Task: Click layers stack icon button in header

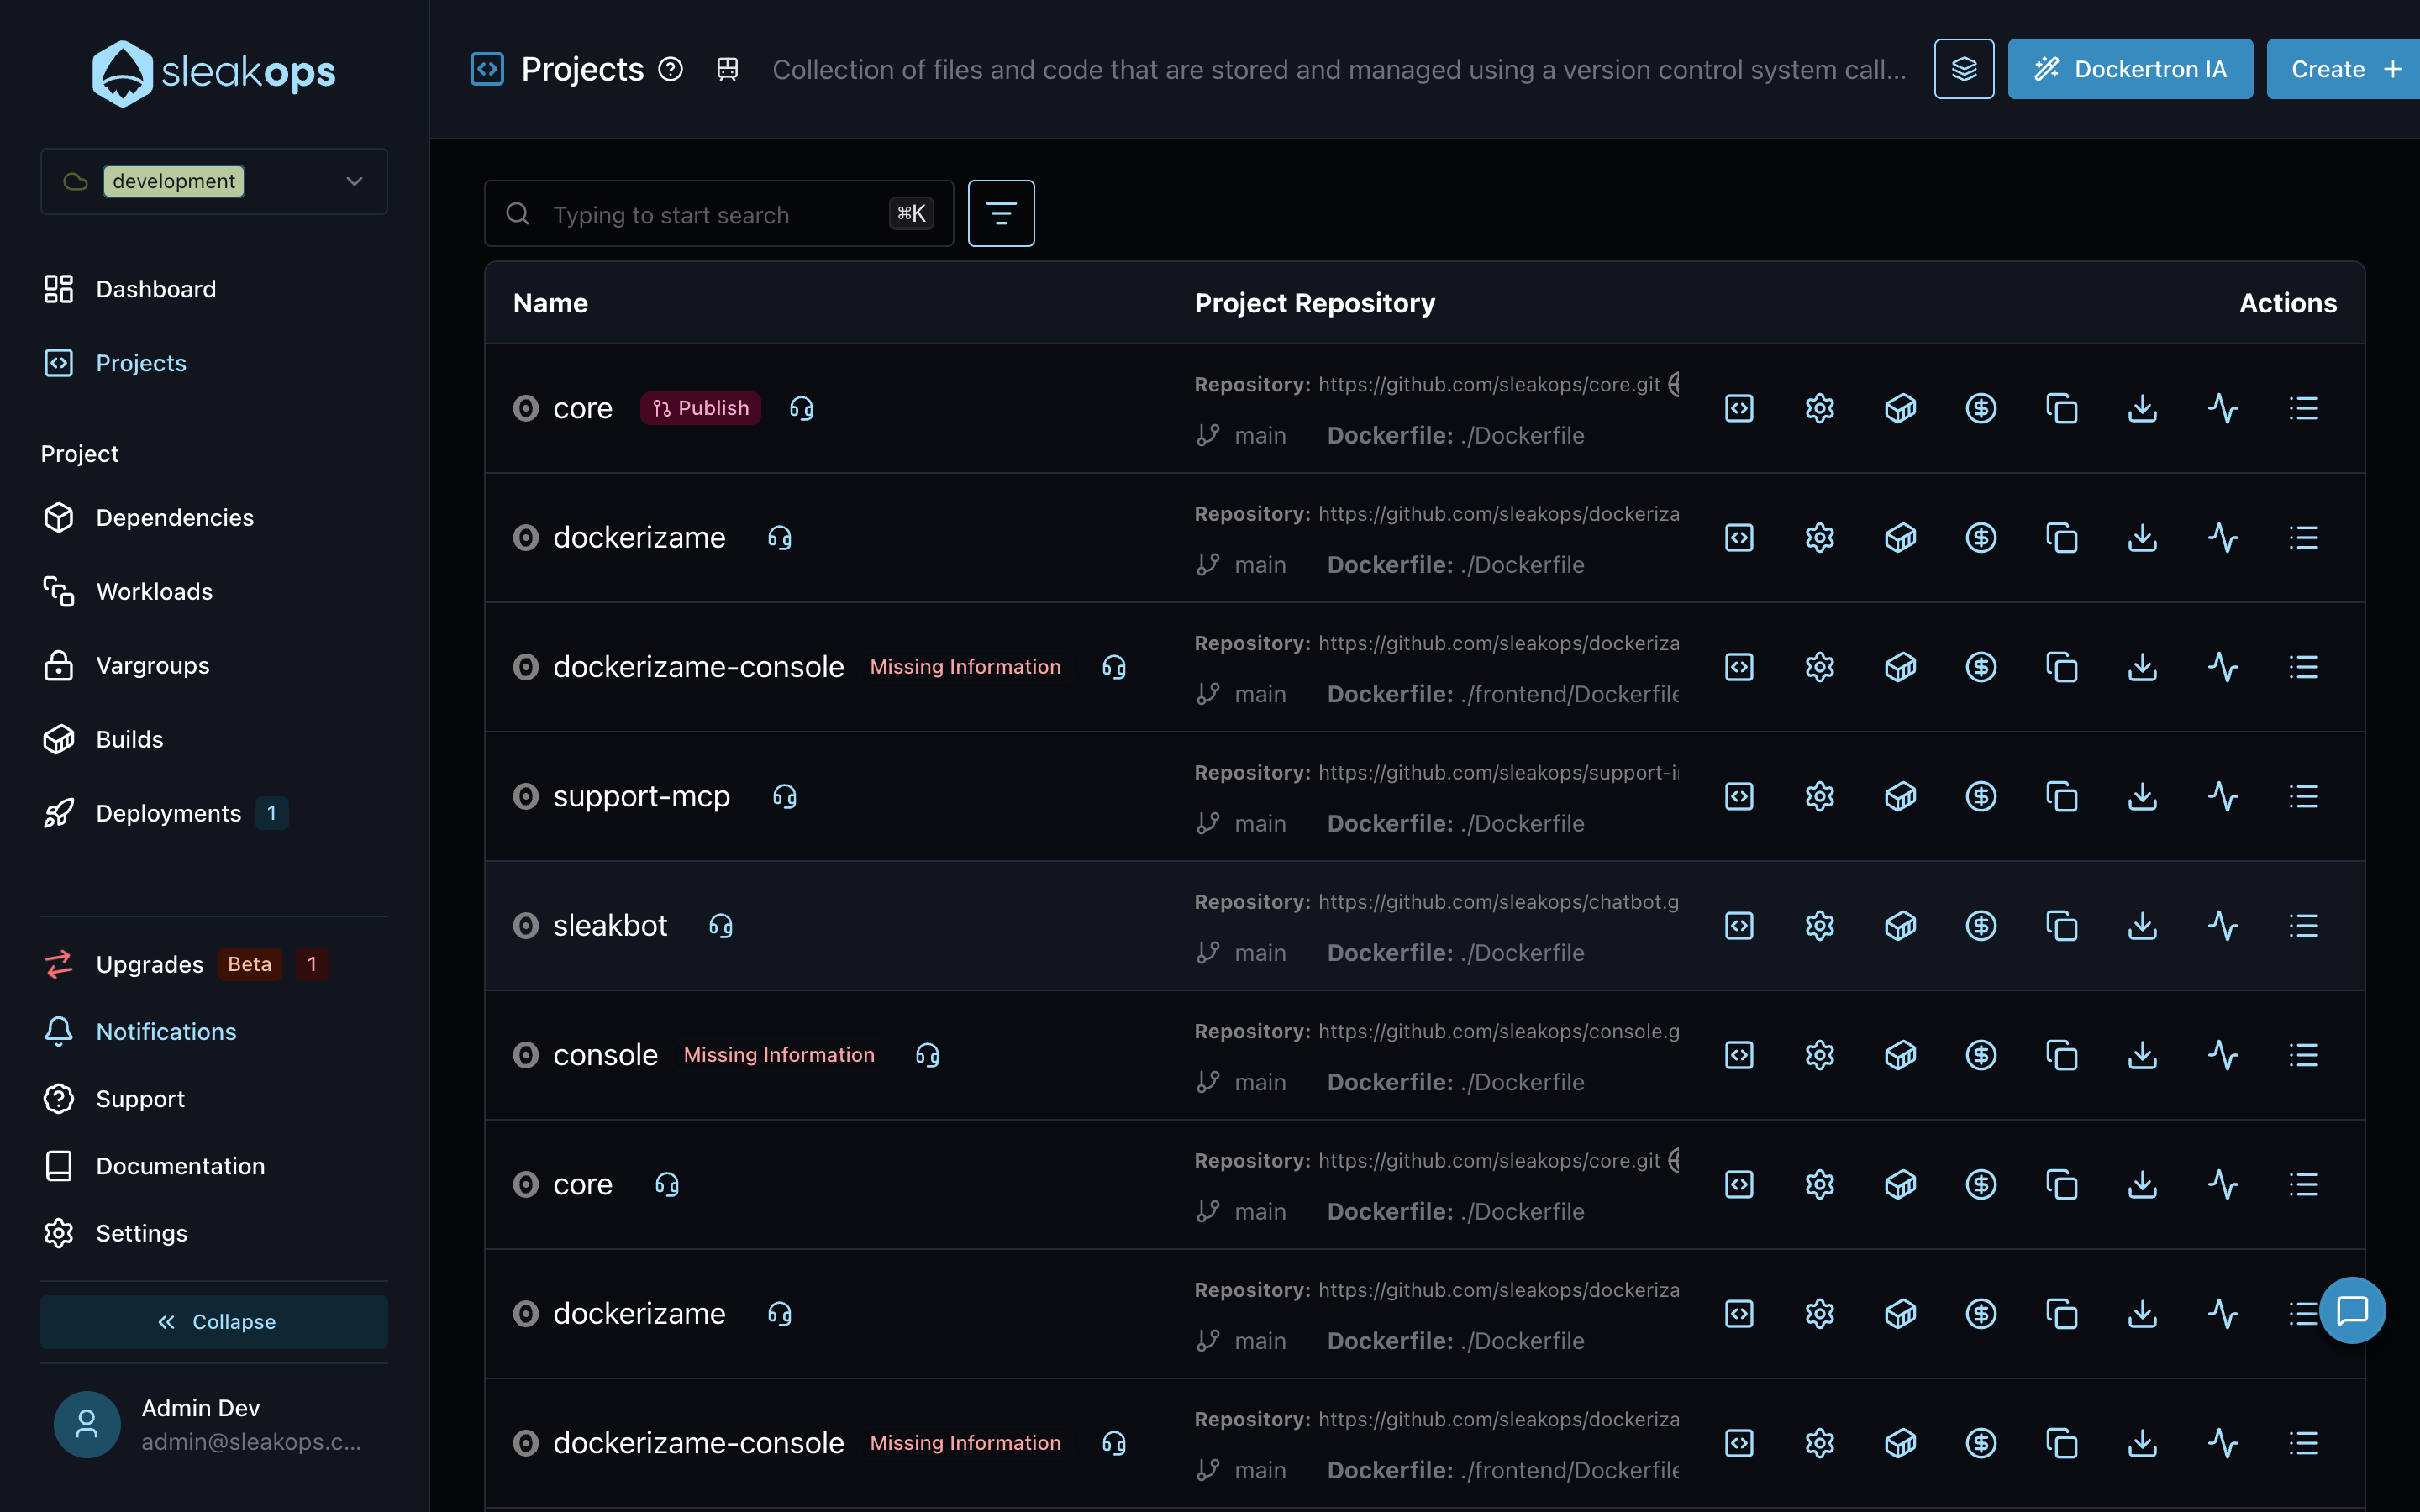Action: [1964, 69]
